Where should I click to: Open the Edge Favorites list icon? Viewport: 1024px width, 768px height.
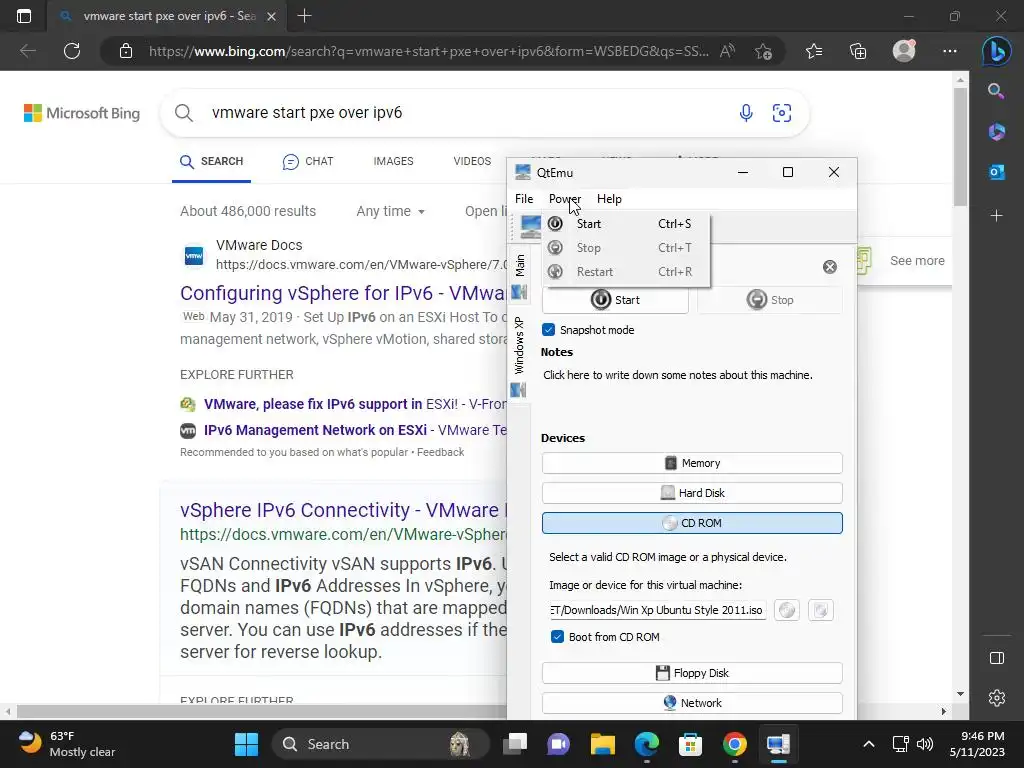814,51
